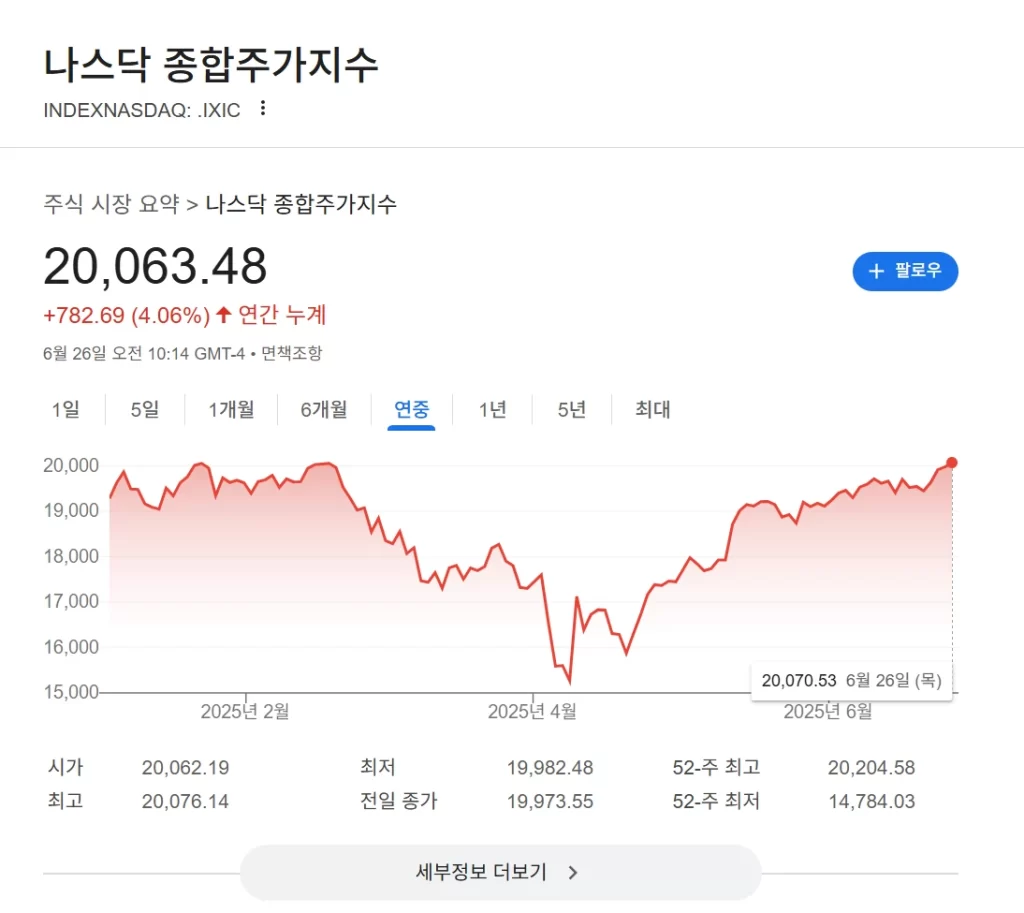The width and height of the screenshot is (1024, 913).
Task: Select the 6개월 time range
Action: tap(323, 409)
